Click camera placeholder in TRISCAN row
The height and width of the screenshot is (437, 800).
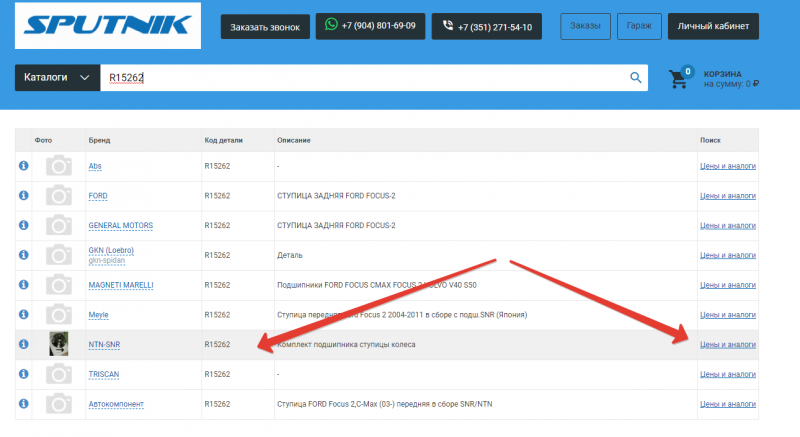(x=59, y=374)
